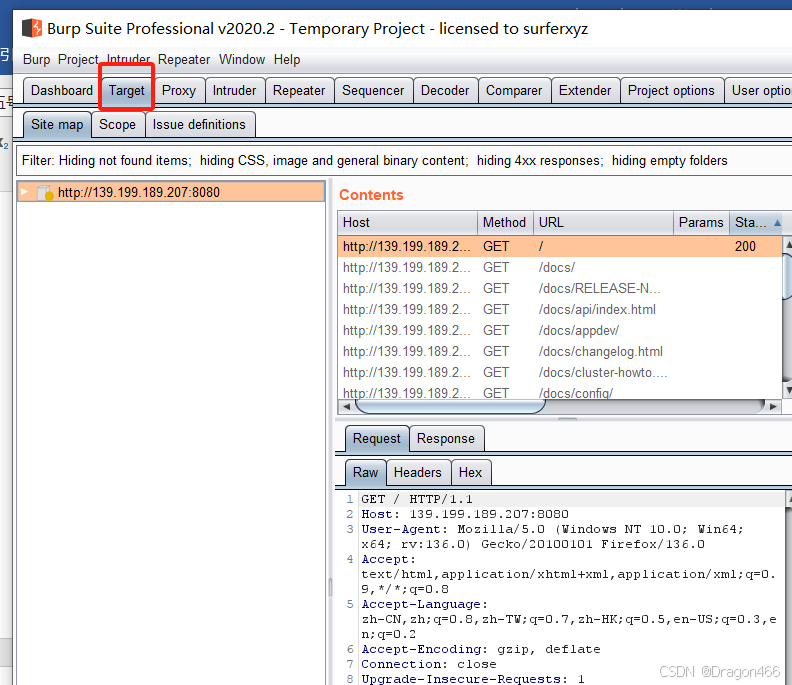Viewport: 792px width, 685px height.
Task: Select the /docs/config/ row
Action: point(560,392)
